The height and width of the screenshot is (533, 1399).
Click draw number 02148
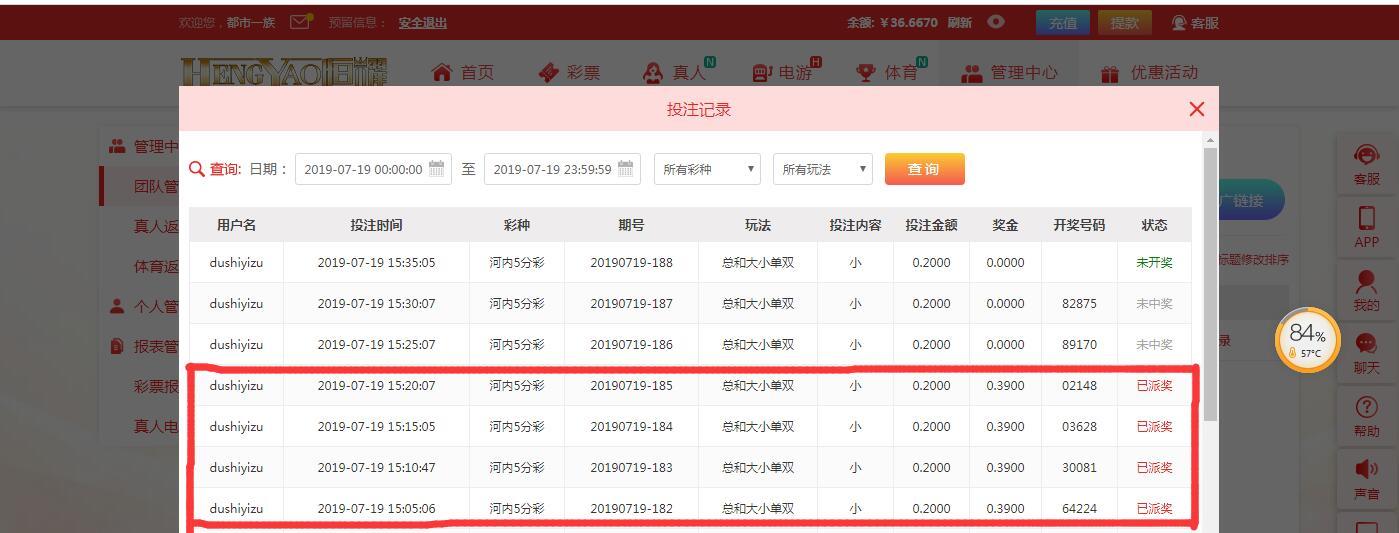[x=1079, y=386]
